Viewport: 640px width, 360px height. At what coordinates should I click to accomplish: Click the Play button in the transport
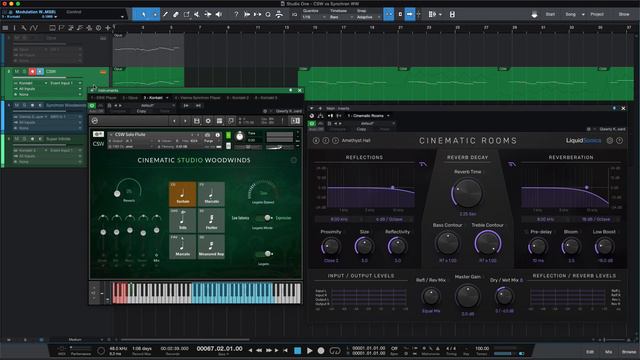(309, 350)
